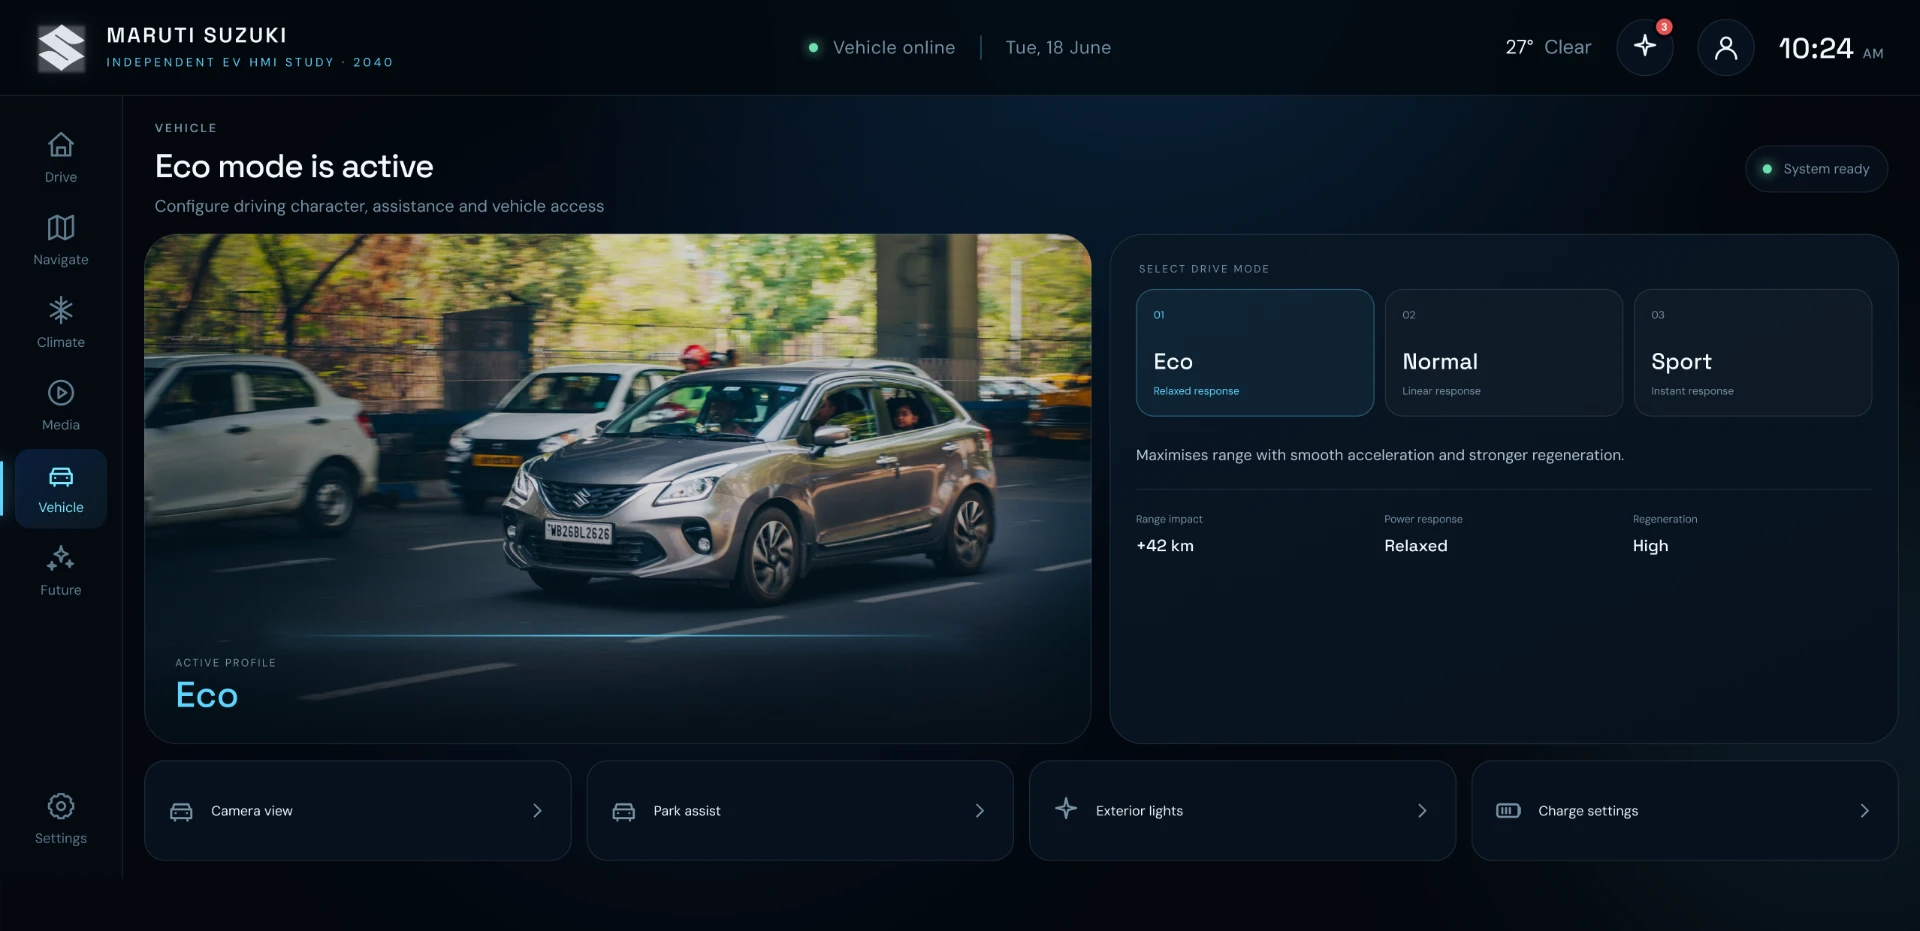Click the Maruti Suzuki logo
1920x931 pixels.
tap(61, 48)
